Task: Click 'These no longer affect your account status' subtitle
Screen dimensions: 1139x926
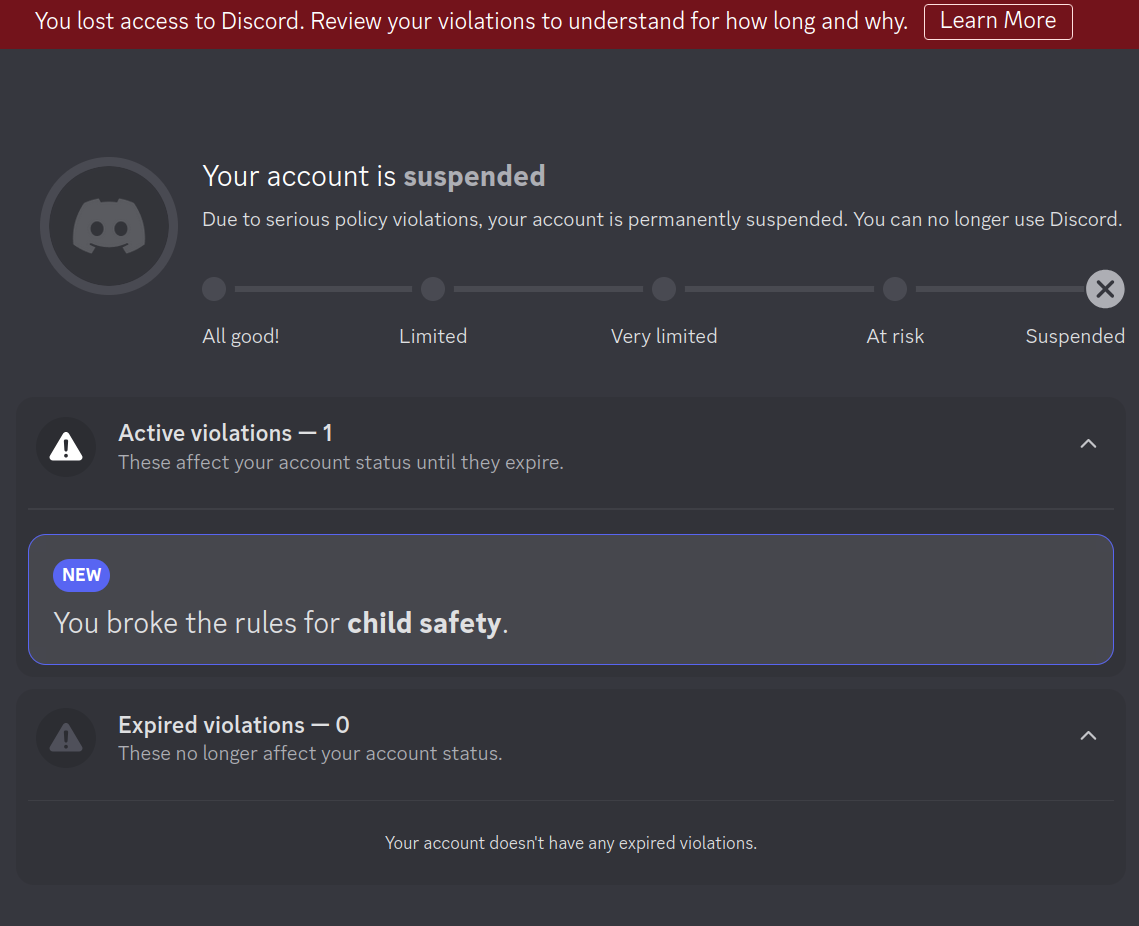Action: pos(310,754)
